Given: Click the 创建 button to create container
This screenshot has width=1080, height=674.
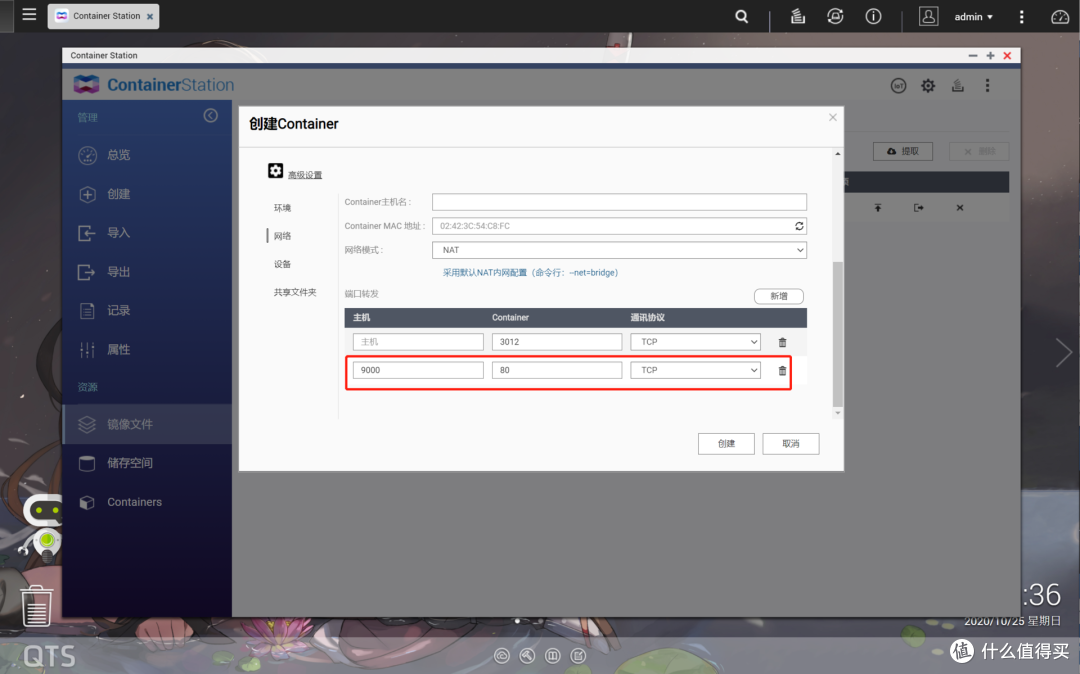Looking at the screenshot, I should tap(726, 443).
